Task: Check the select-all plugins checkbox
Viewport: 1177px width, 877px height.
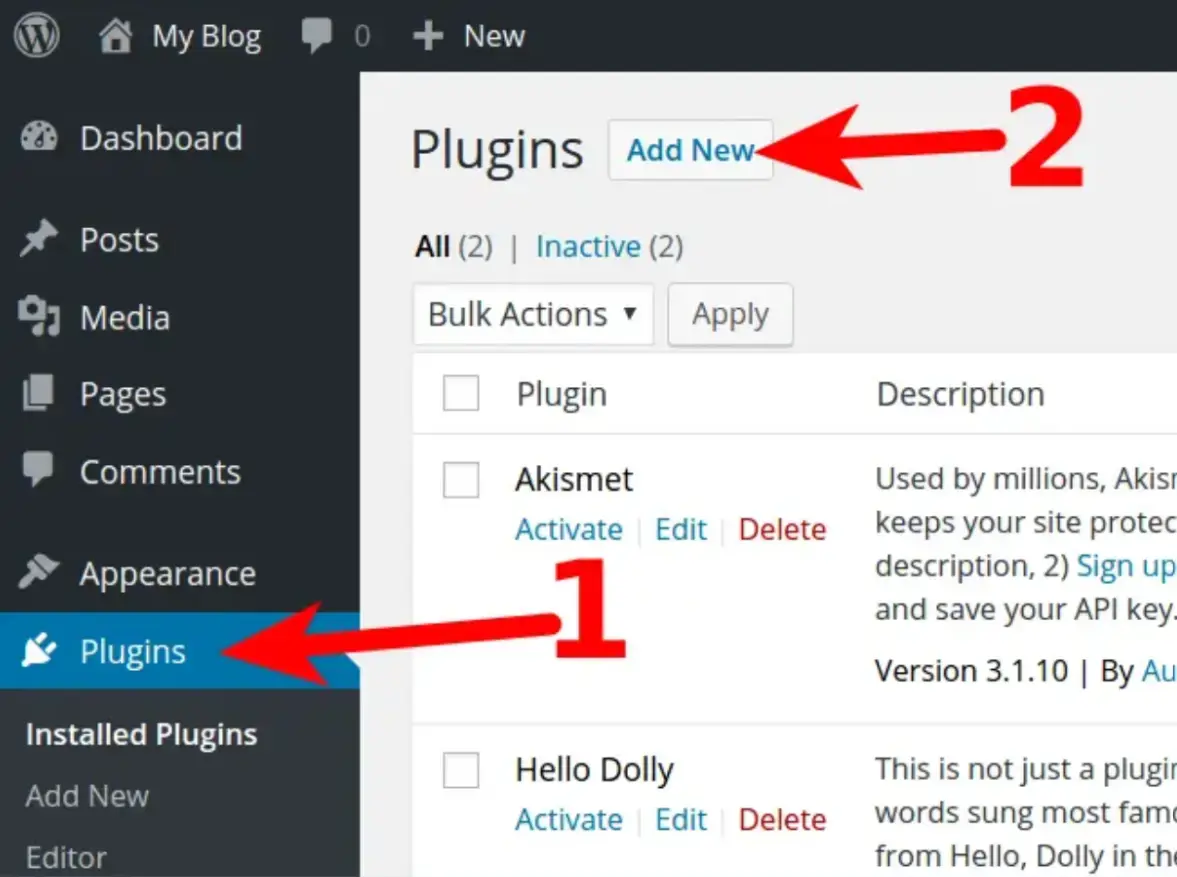Action: [x=460, y=393]
